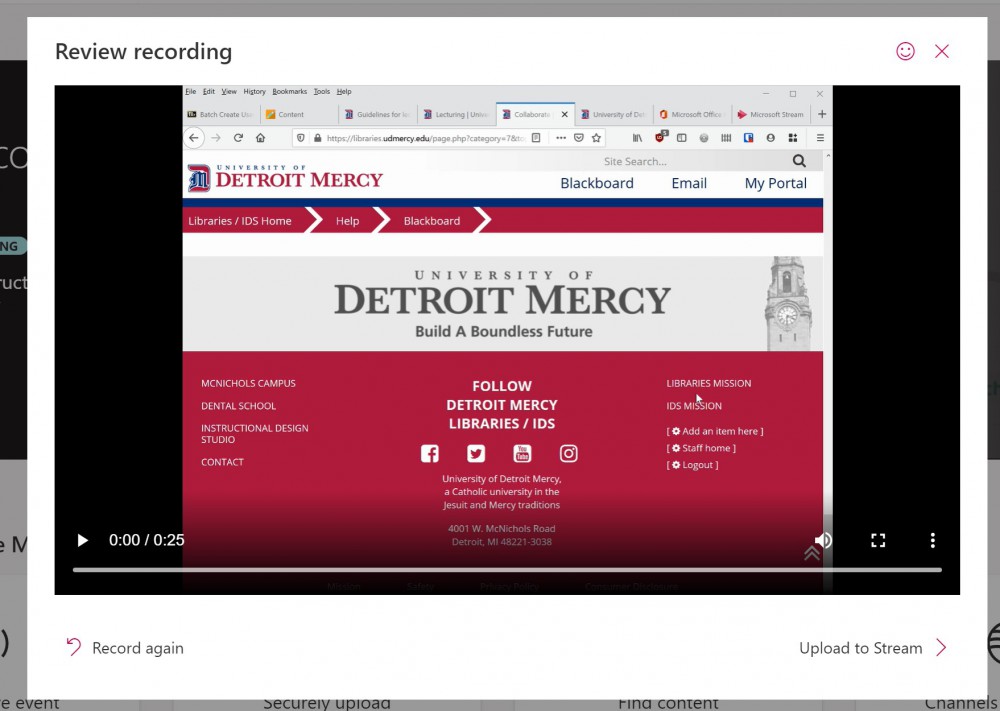
Task: Click the browser address bar
Action: (430, 137)
